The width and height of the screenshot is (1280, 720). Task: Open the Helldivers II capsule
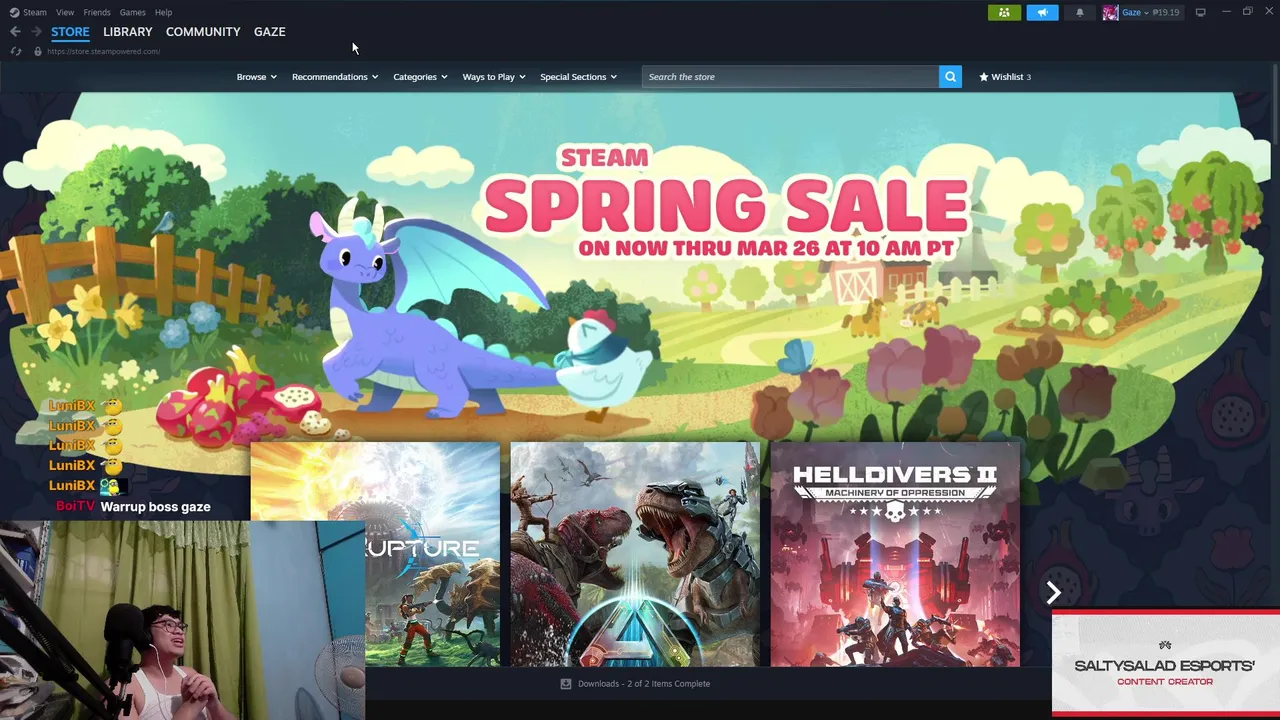(895, 554)
